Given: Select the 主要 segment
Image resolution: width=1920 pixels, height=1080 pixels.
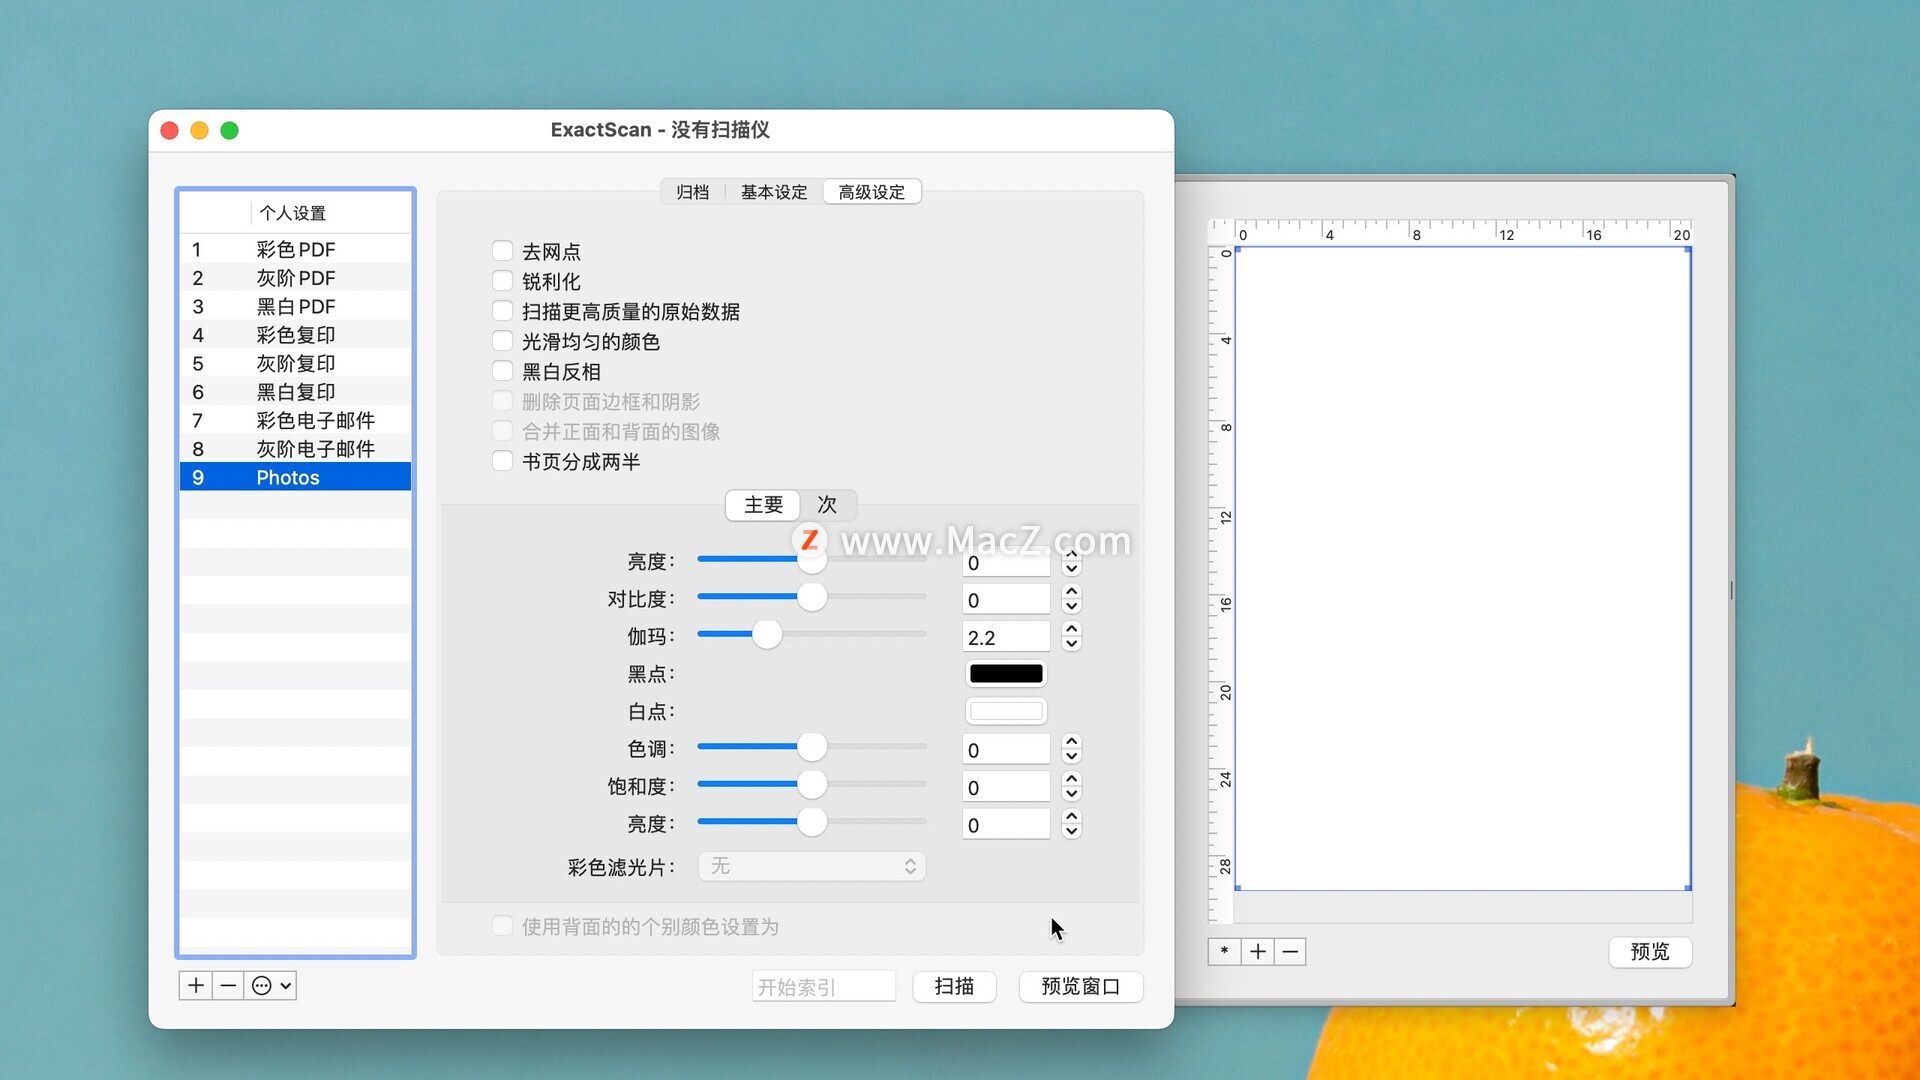Looking at the screenshot, I should point(763,505).
